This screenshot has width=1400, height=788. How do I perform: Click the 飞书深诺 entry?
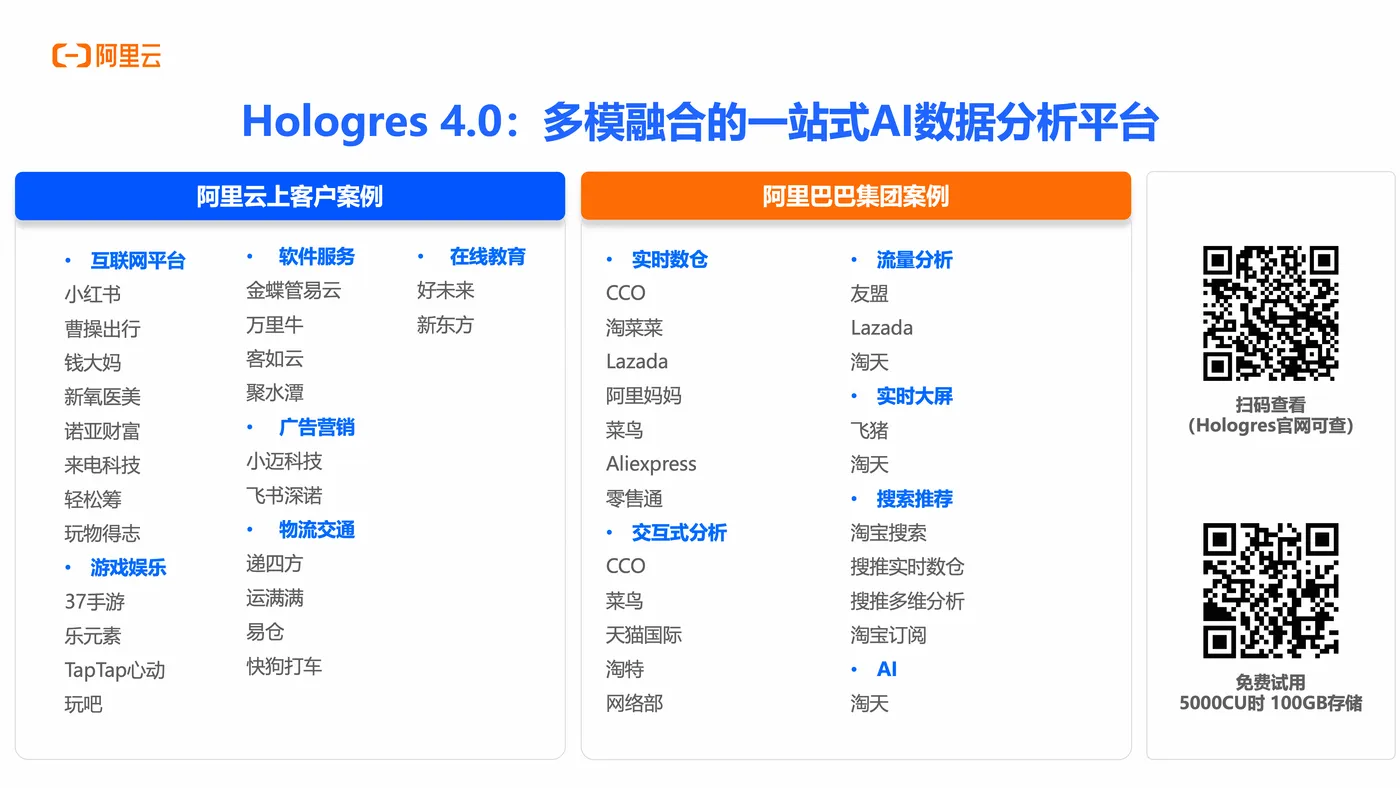pos(284,496)
